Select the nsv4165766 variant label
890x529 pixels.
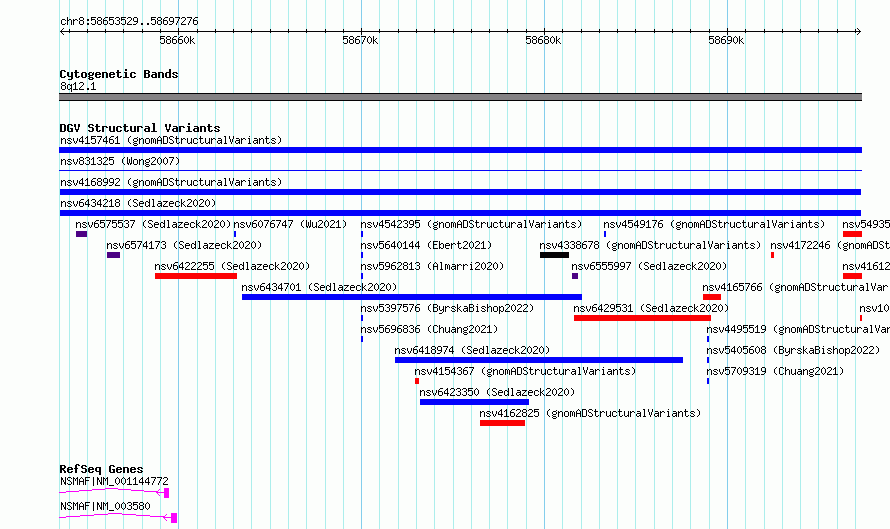tap(796, 287)
